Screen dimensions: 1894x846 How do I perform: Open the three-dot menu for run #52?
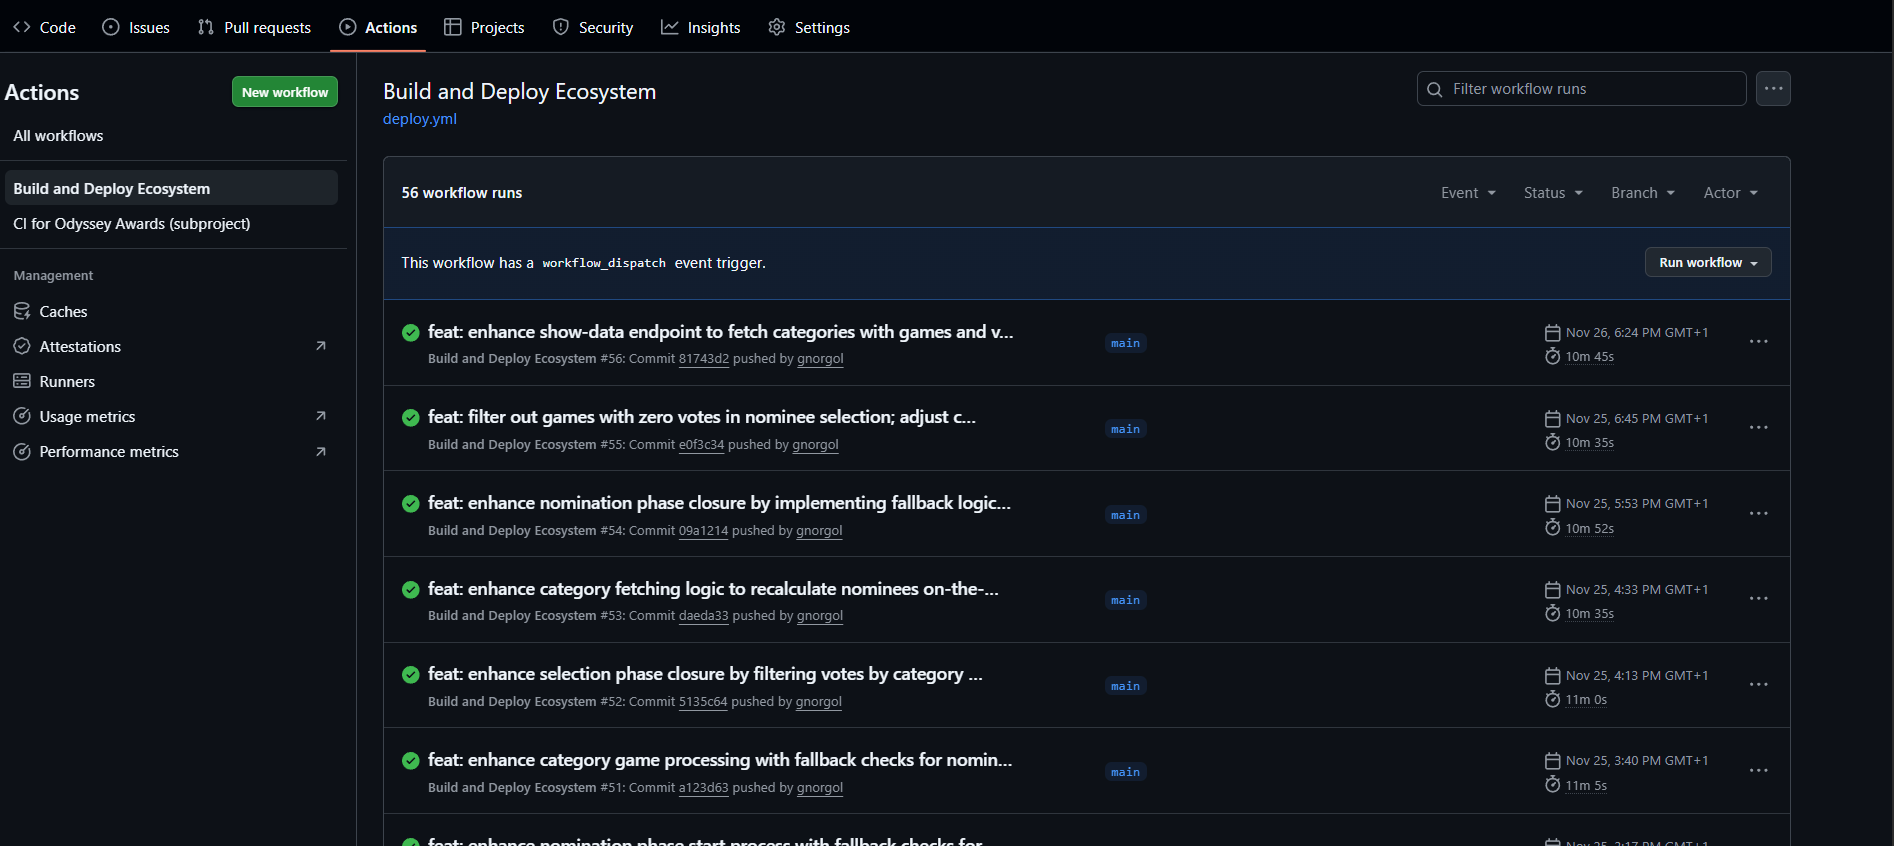[1759, 685]
